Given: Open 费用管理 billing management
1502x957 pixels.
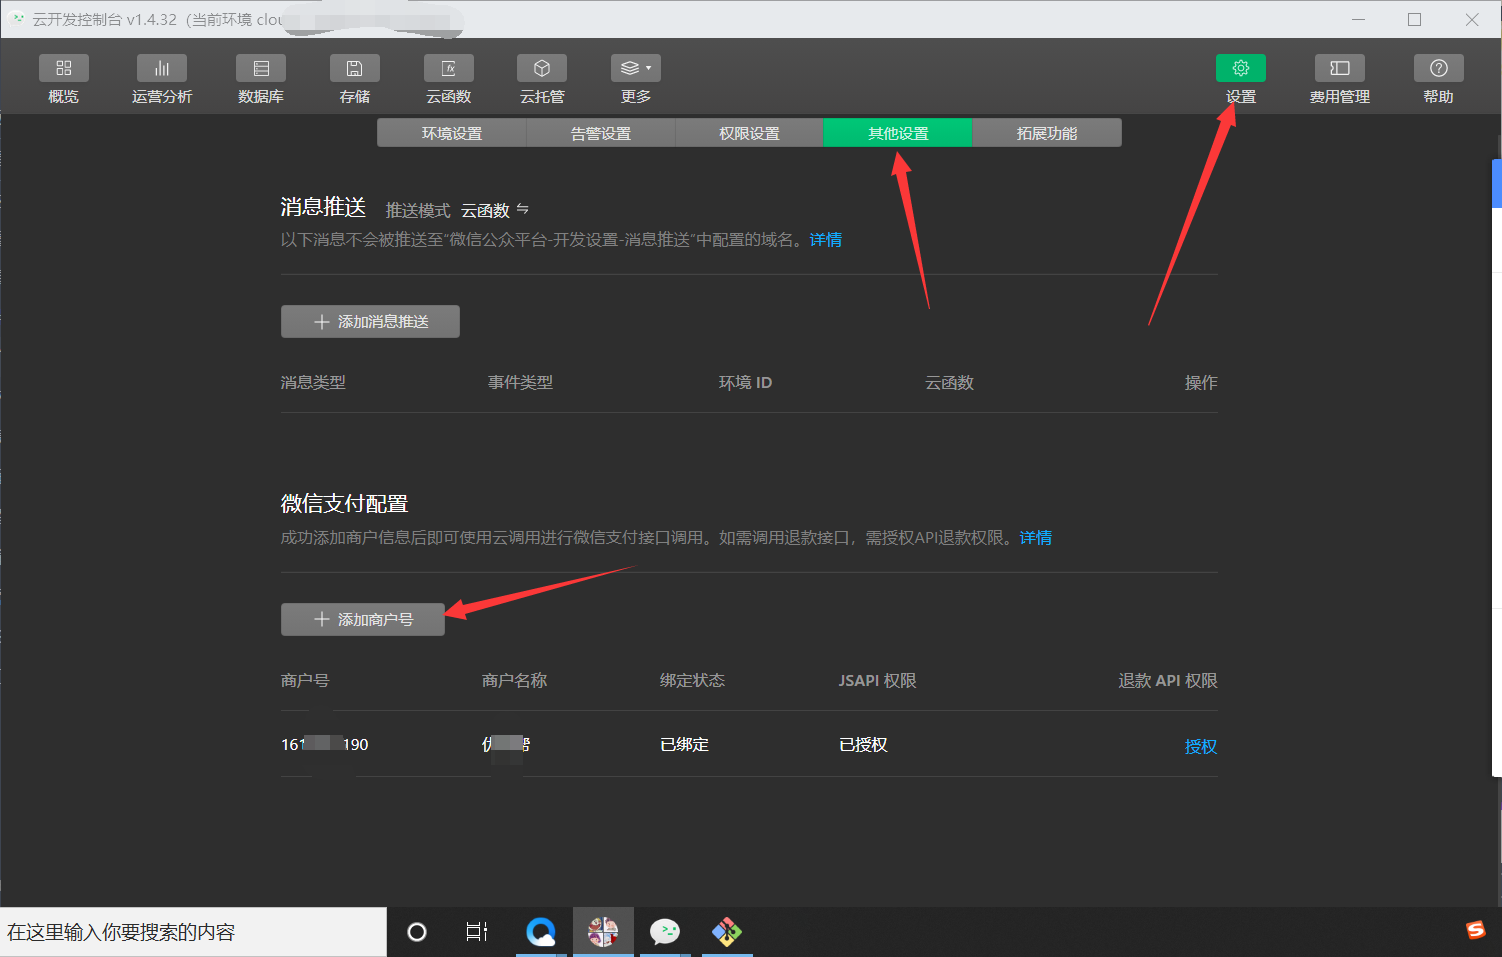Looking at the screenshot, I should click(1338, 78).
